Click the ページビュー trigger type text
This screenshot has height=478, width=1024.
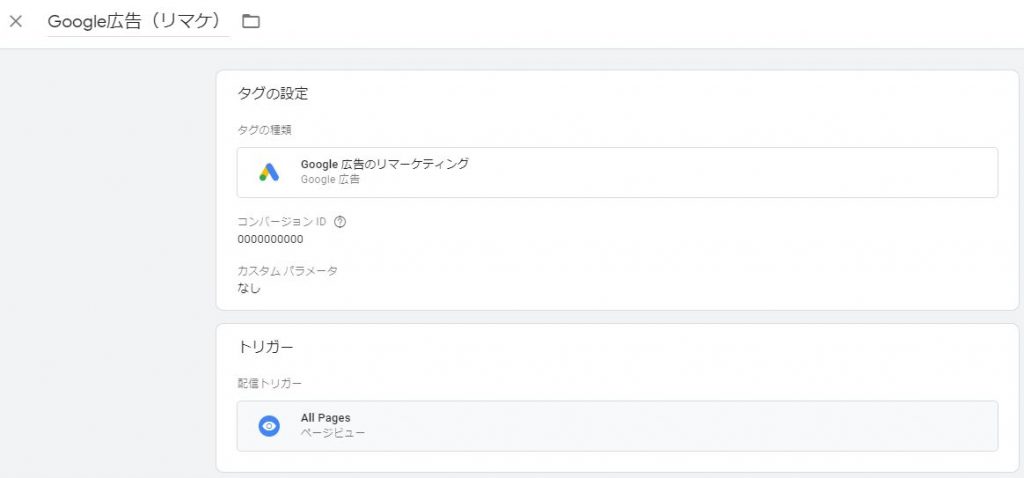[x=332, y=432]
